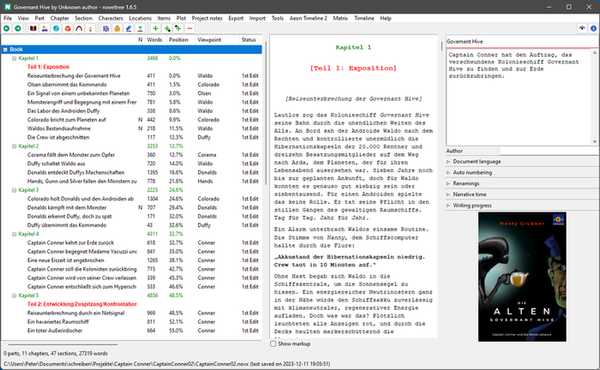Click the green Go back arrow icon
The height and width of the screenshot is (370, 600).
pyautogui.click(x=7, y=28)
